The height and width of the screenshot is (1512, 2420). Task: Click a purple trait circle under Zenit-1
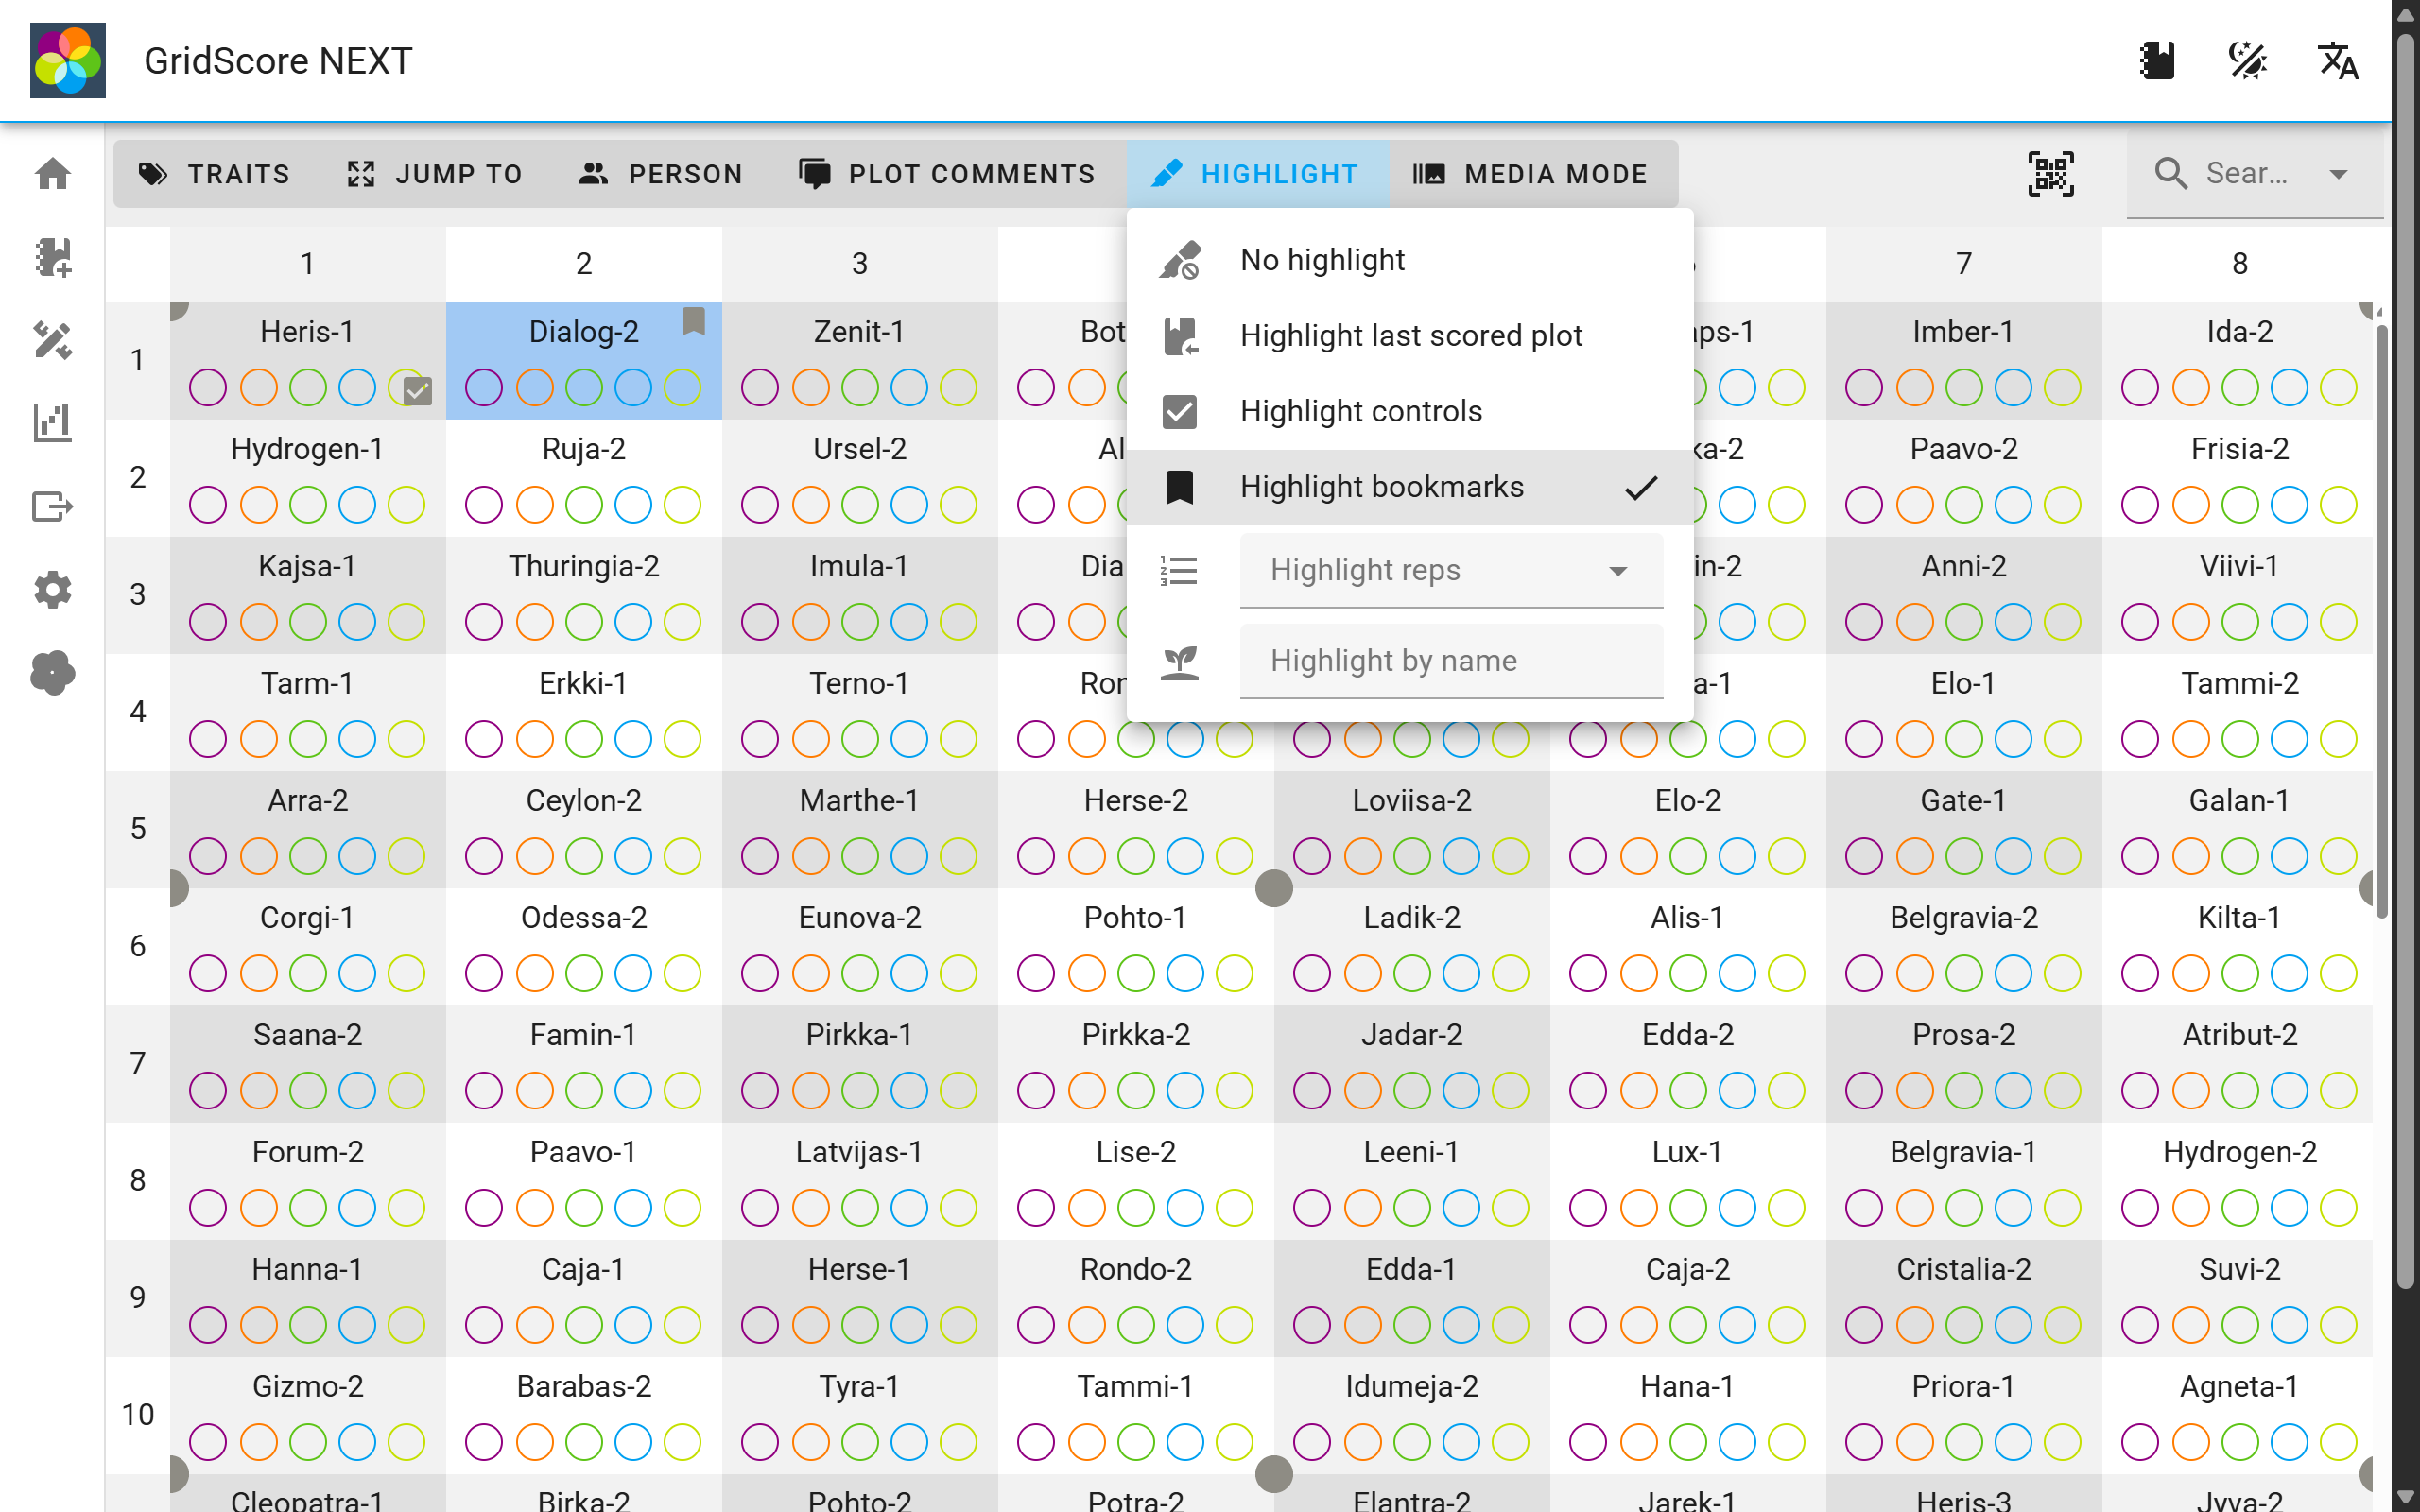coord(761,387)
